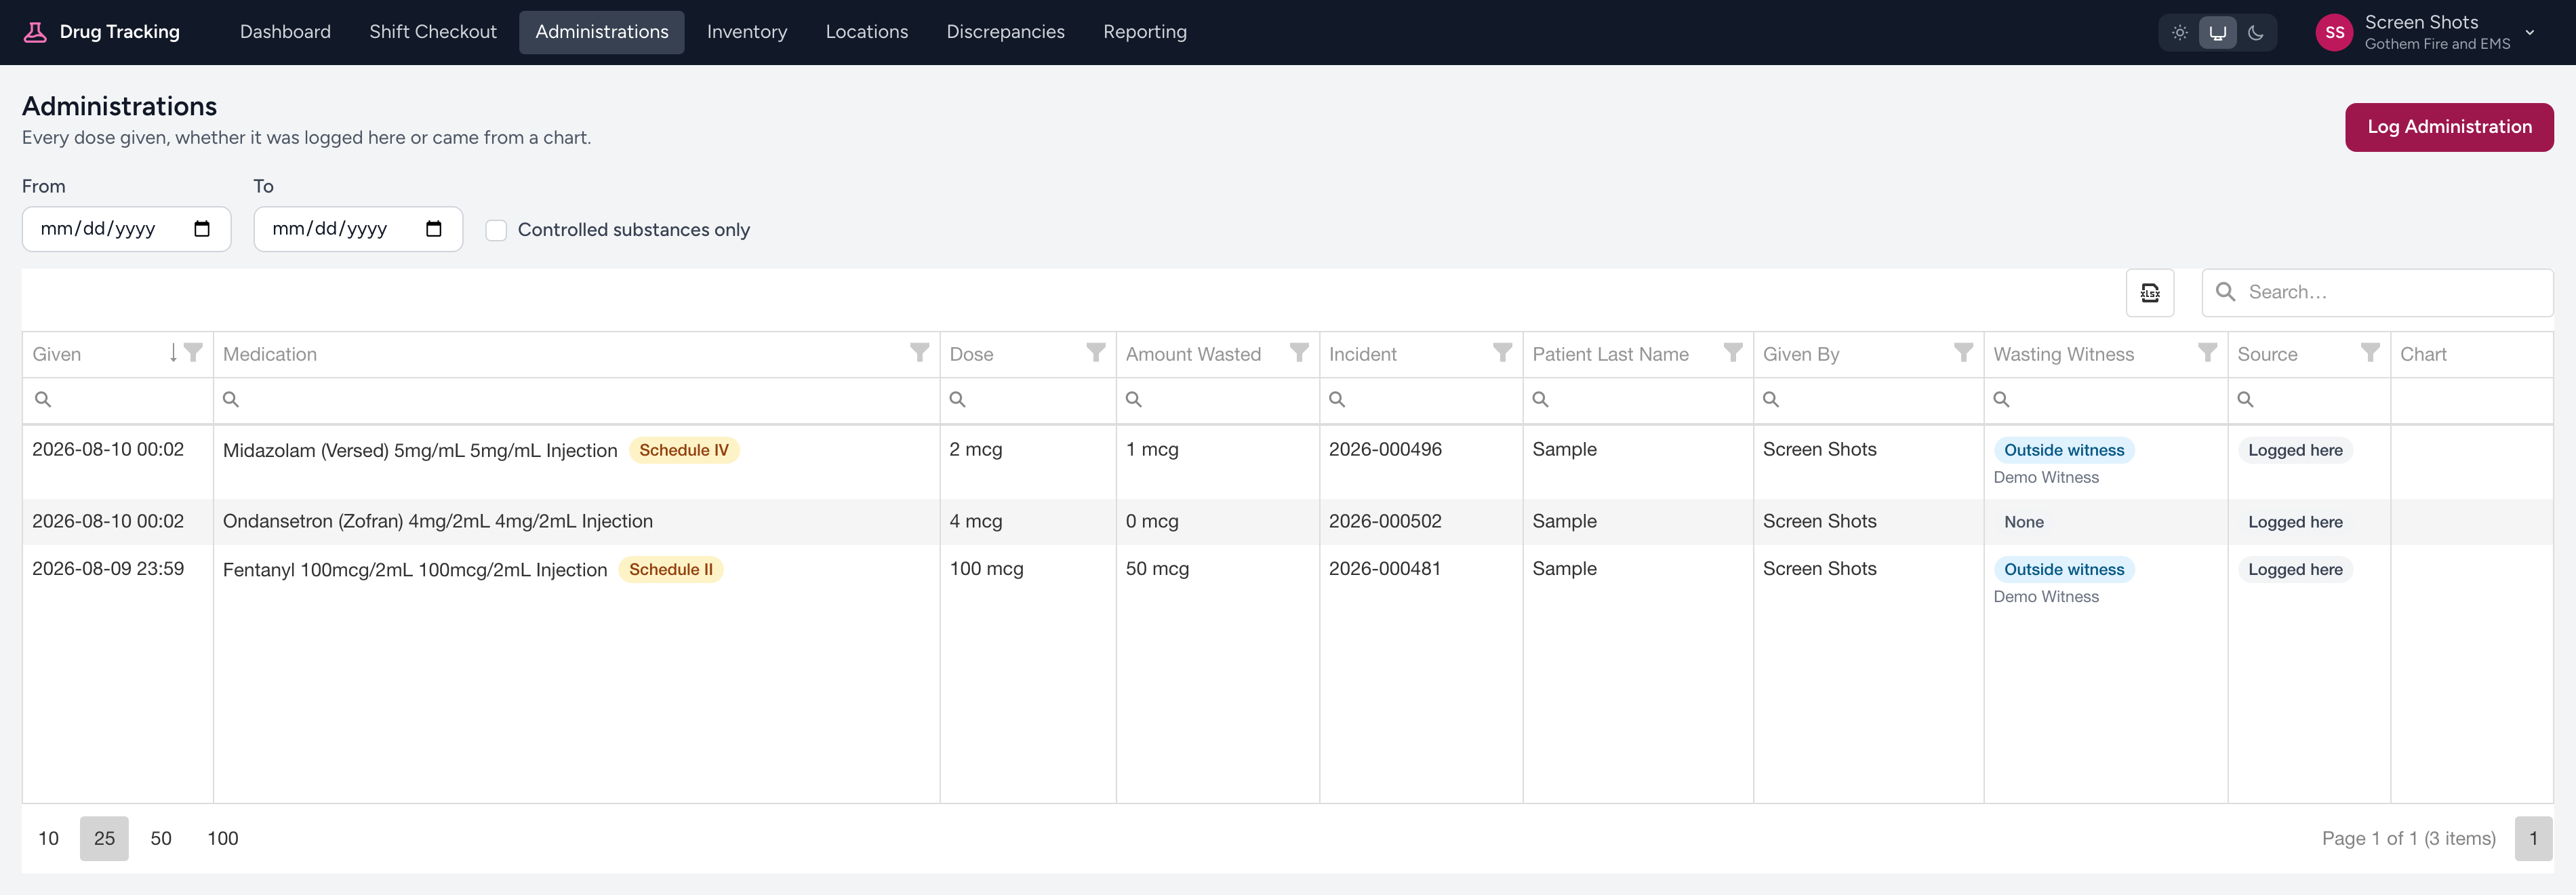The image size is (2576, 895).
Task: Switch to light theme sun icon
Action: (x=2180, y=32)
